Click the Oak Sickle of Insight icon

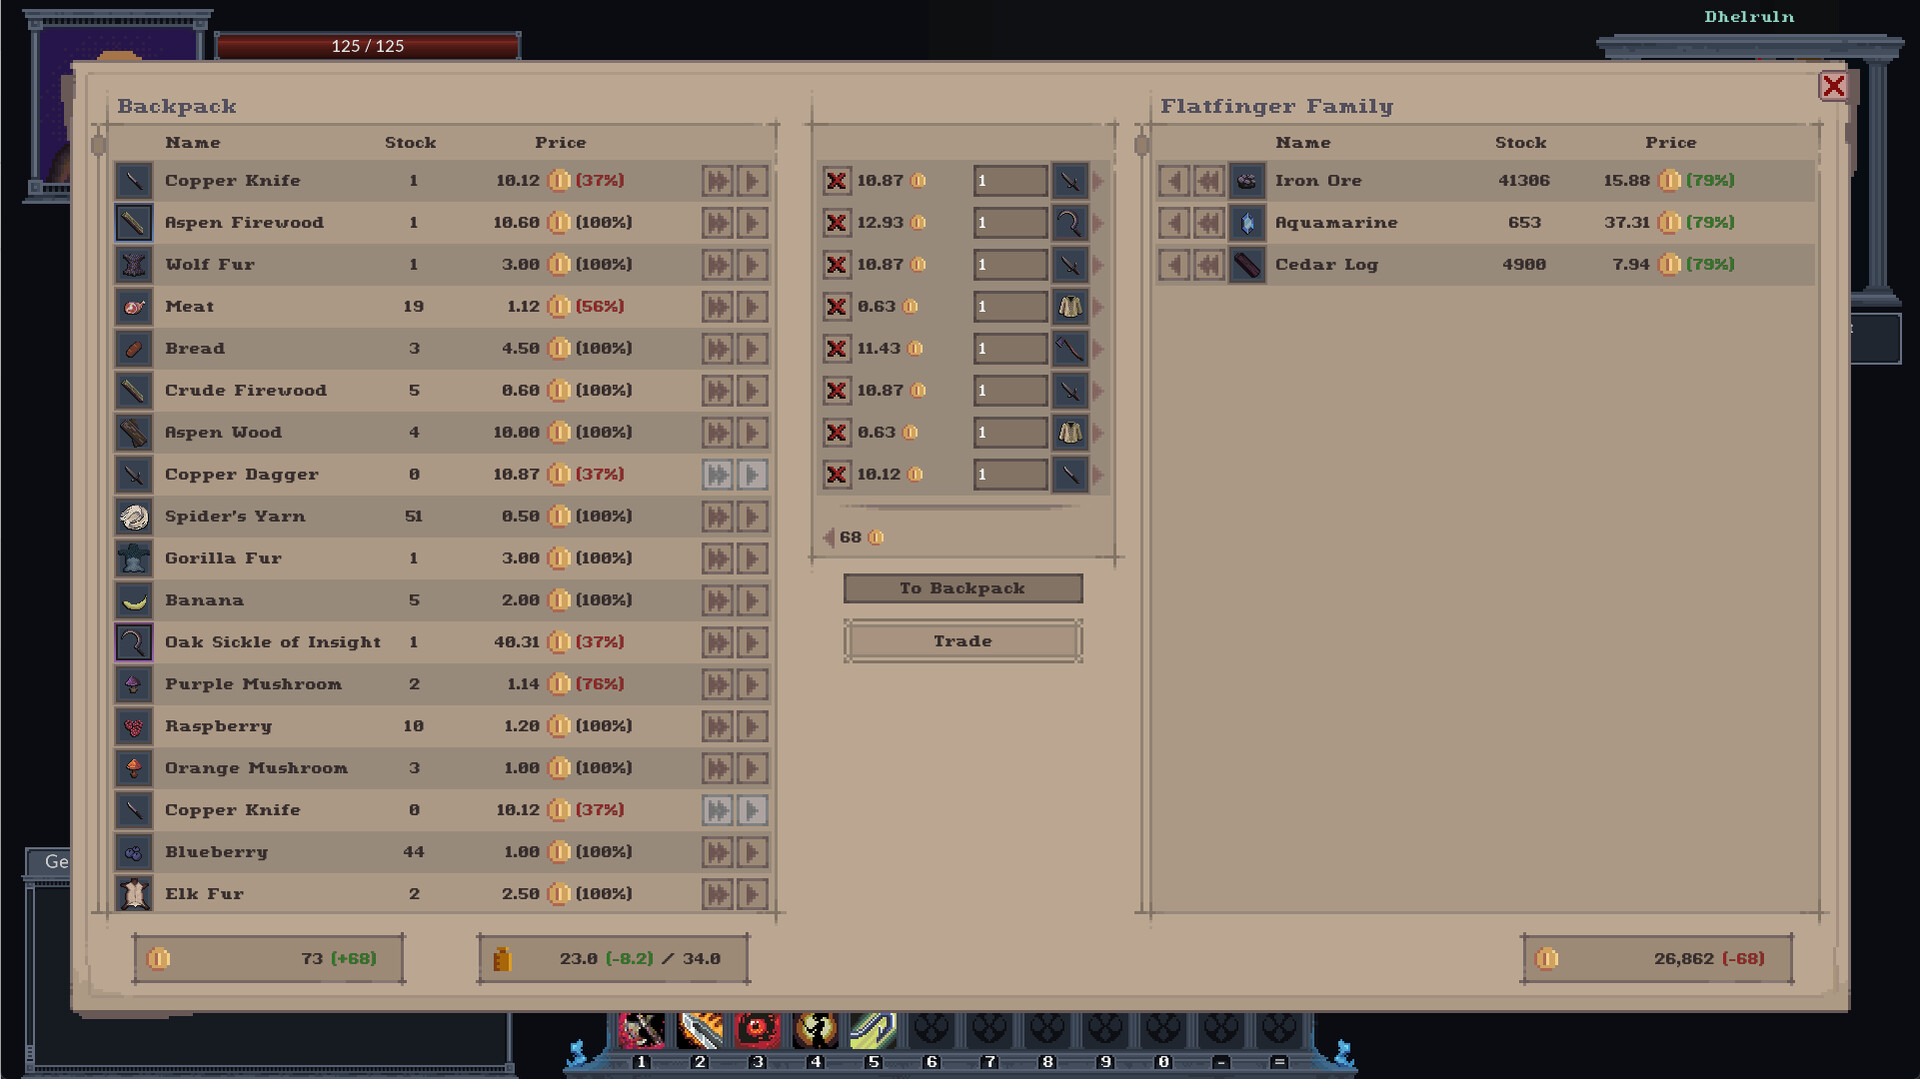(134, 642)
